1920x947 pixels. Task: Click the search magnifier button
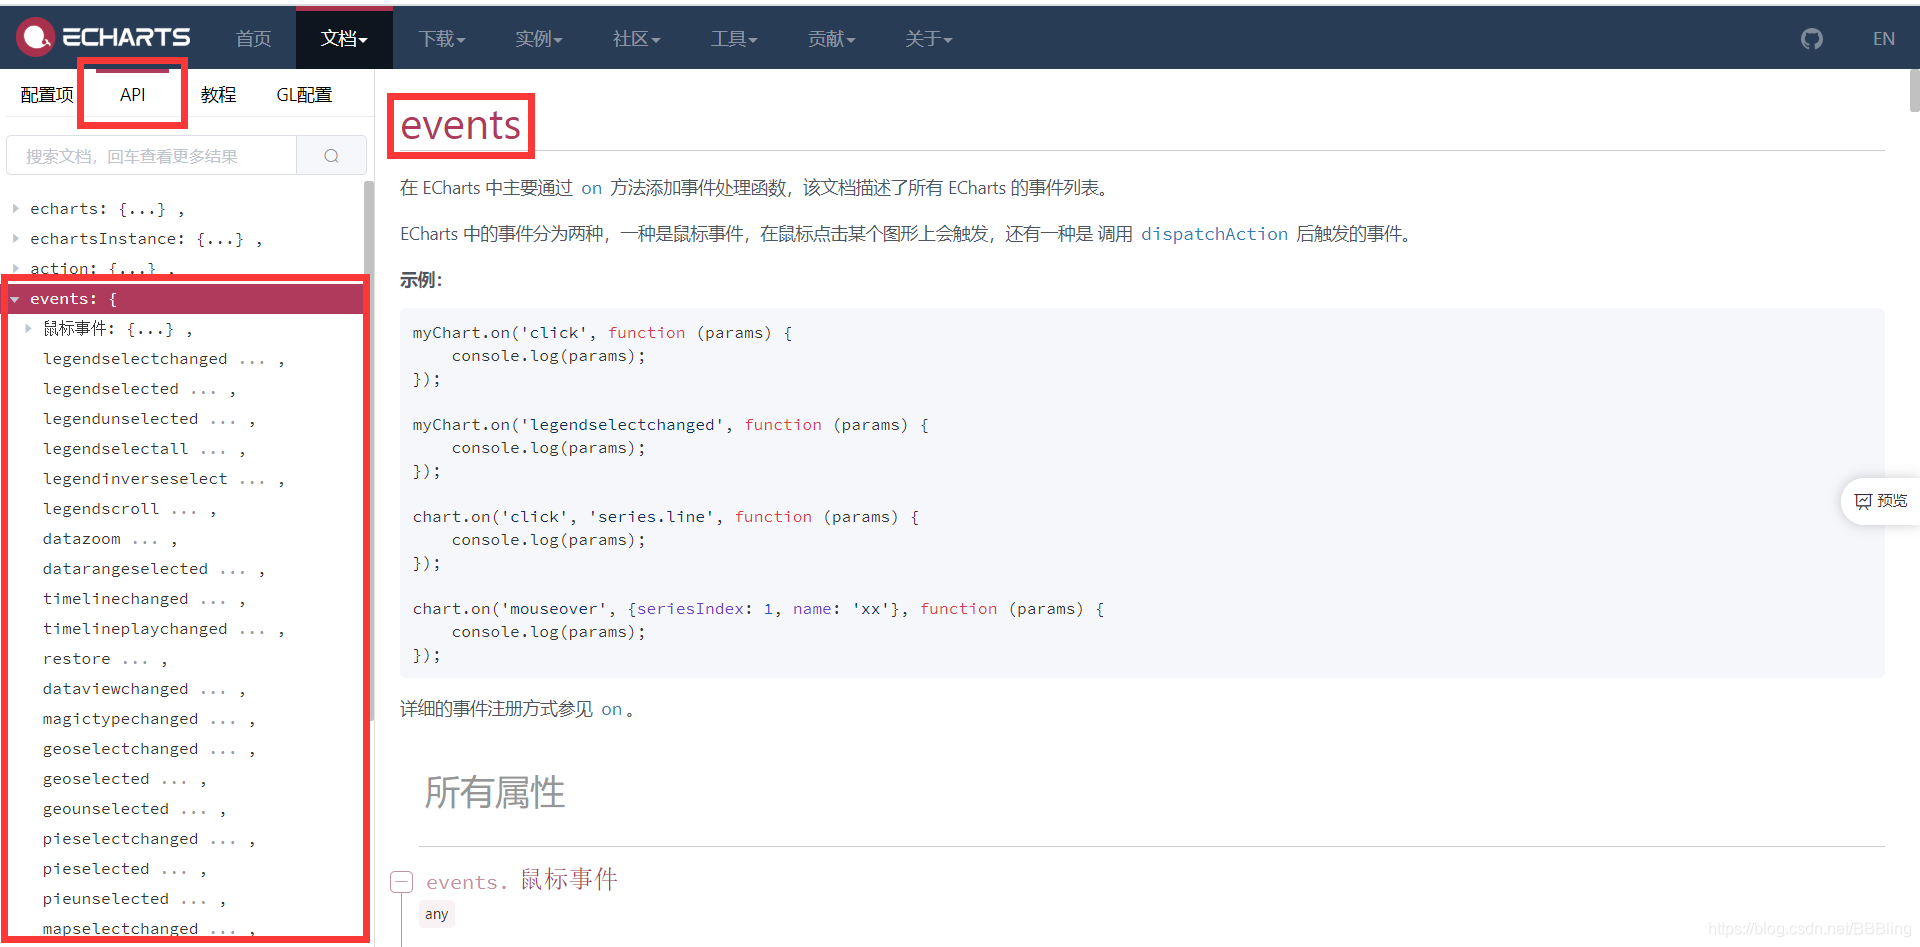point(332,156)
